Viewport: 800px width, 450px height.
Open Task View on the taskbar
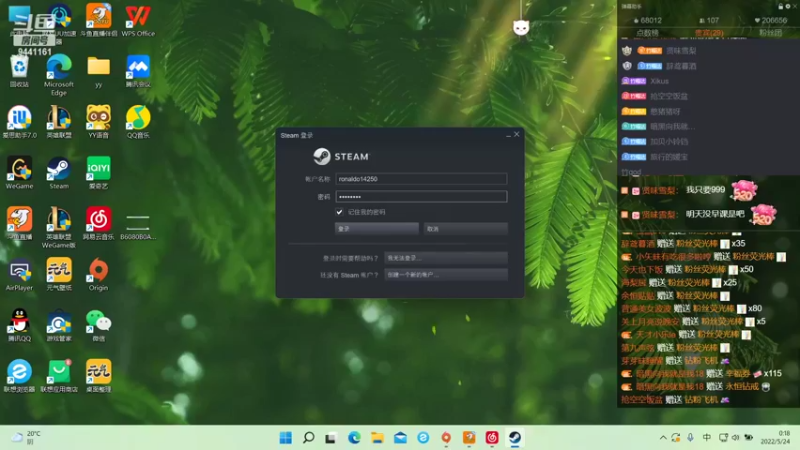click(331, 438)
